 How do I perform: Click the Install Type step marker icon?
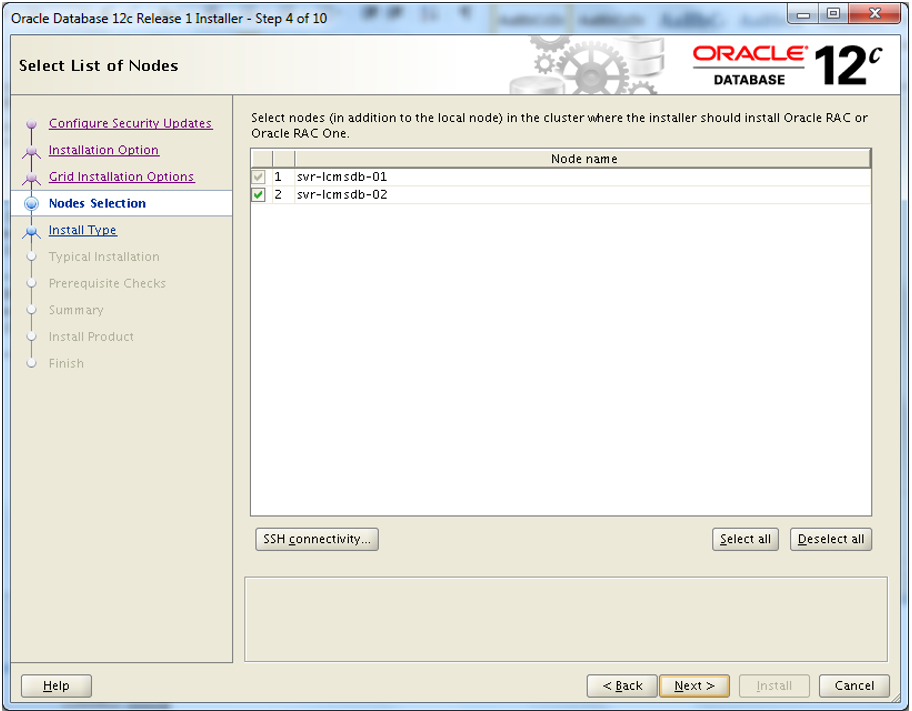[x=31, y=231]
